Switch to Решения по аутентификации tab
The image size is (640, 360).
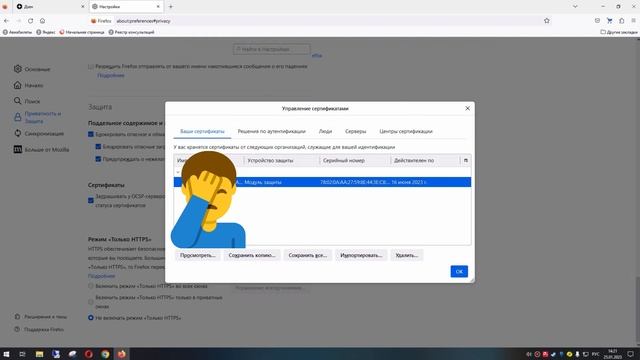click(x=271, y=131)
